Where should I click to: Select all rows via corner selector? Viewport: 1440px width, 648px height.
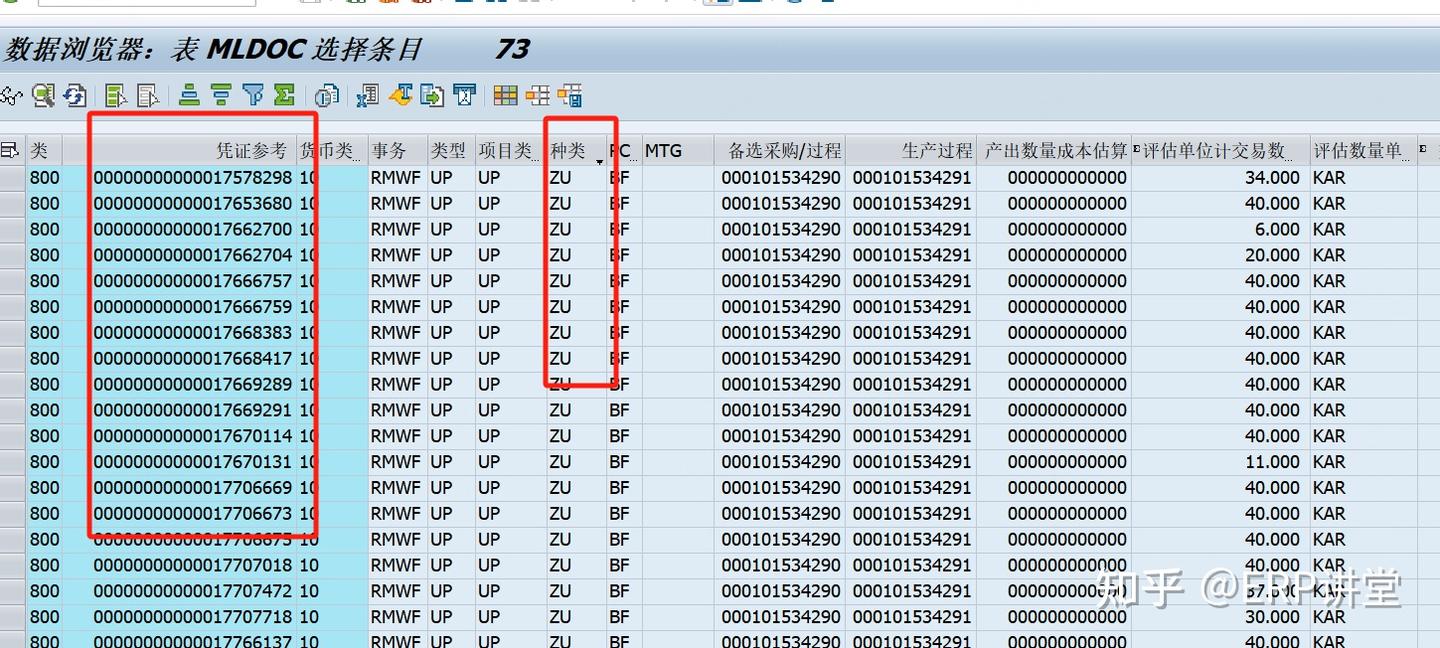click(10, 150)
